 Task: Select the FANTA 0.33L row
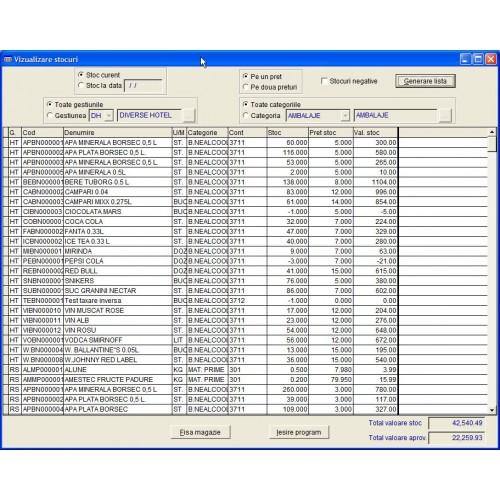click(x=245, y=231)
